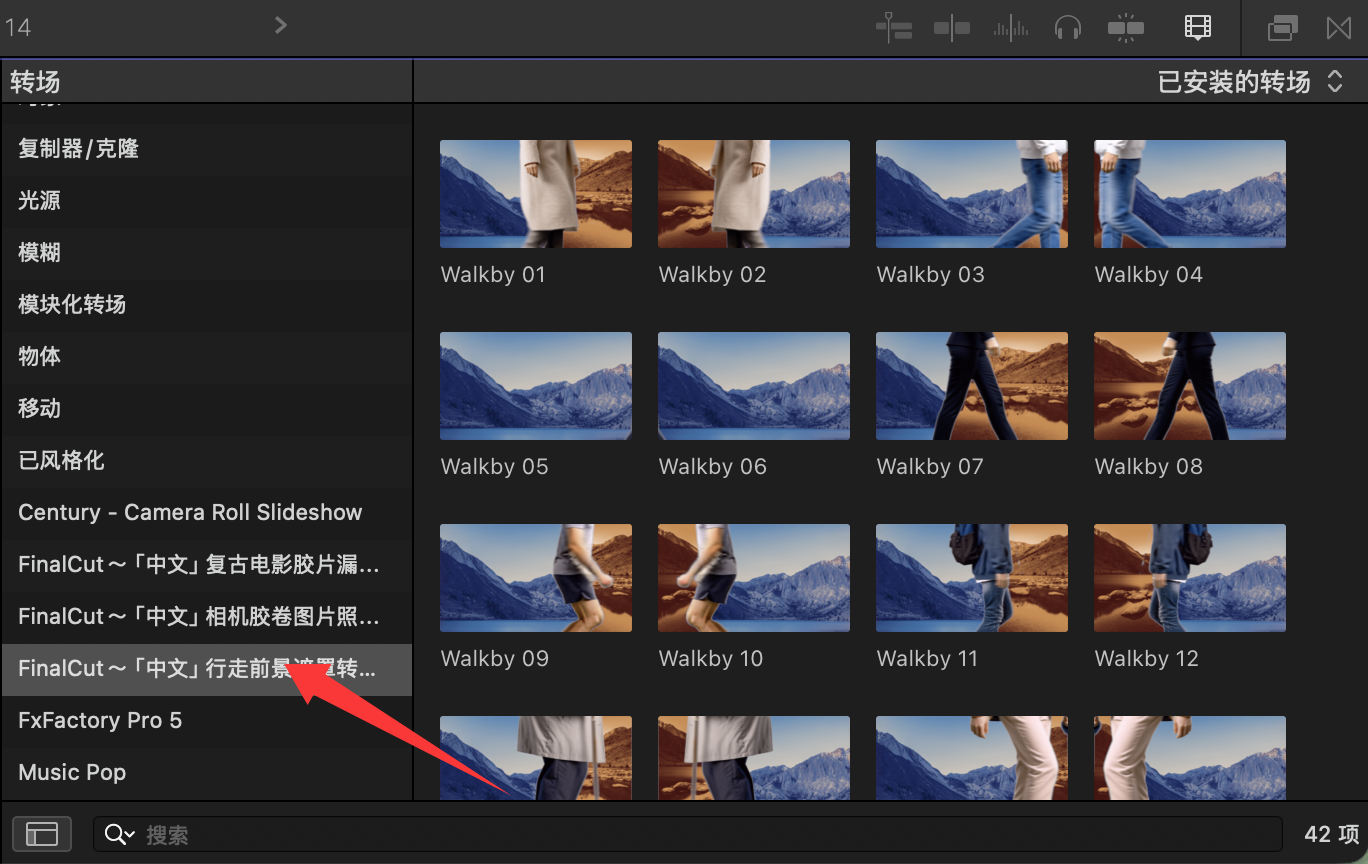1368x864 pixels.
Task: Select the Walkby 07 transition thumbnail
Action: (971, 386)
